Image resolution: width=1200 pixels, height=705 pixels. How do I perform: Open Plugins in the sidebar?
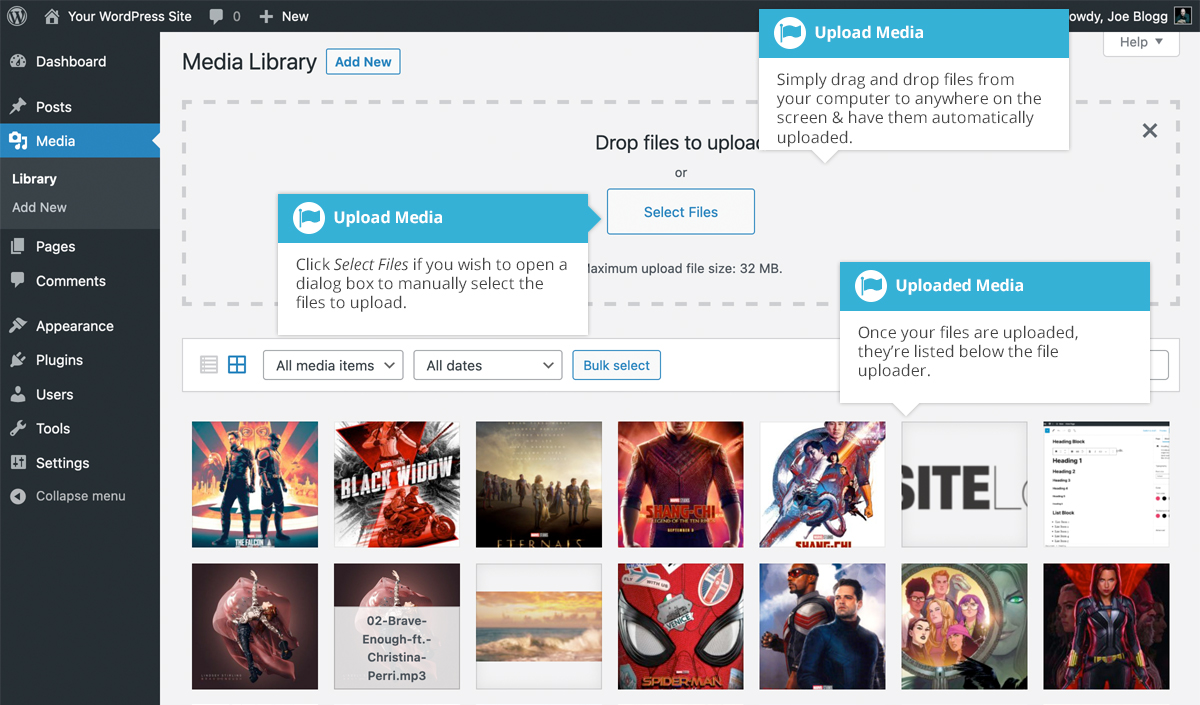coord(80,360)
